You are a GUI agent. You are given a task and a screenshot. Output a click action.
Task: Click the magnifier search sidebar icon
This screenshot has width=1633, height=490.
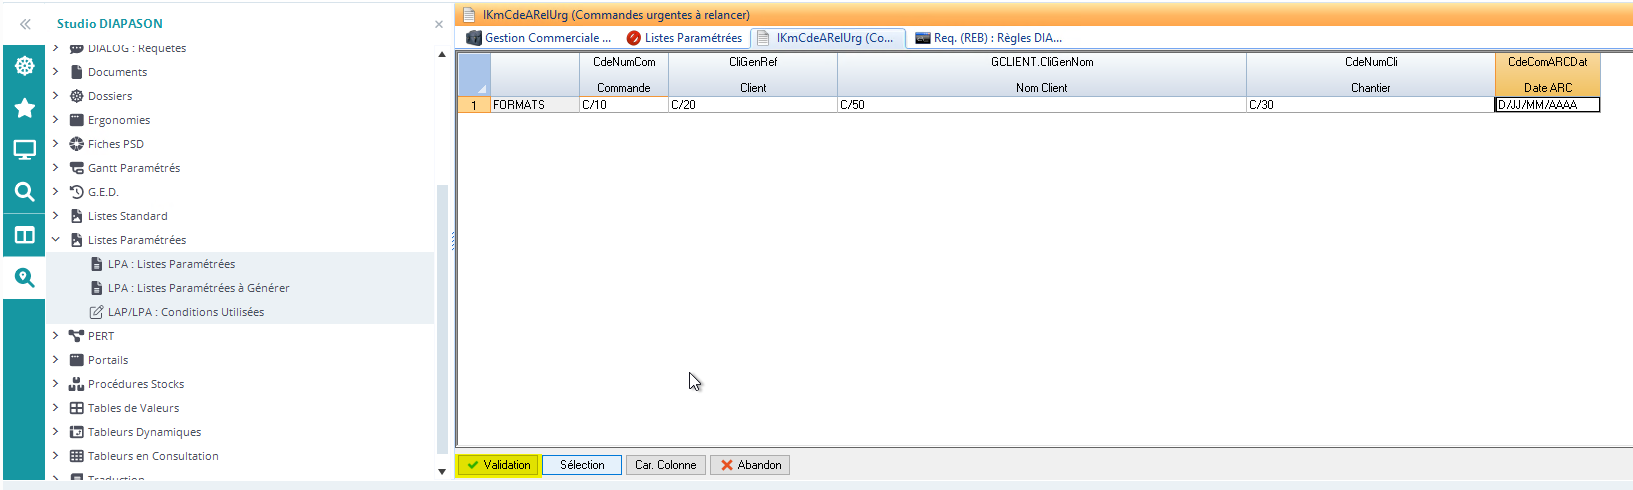tap(24, 192)
